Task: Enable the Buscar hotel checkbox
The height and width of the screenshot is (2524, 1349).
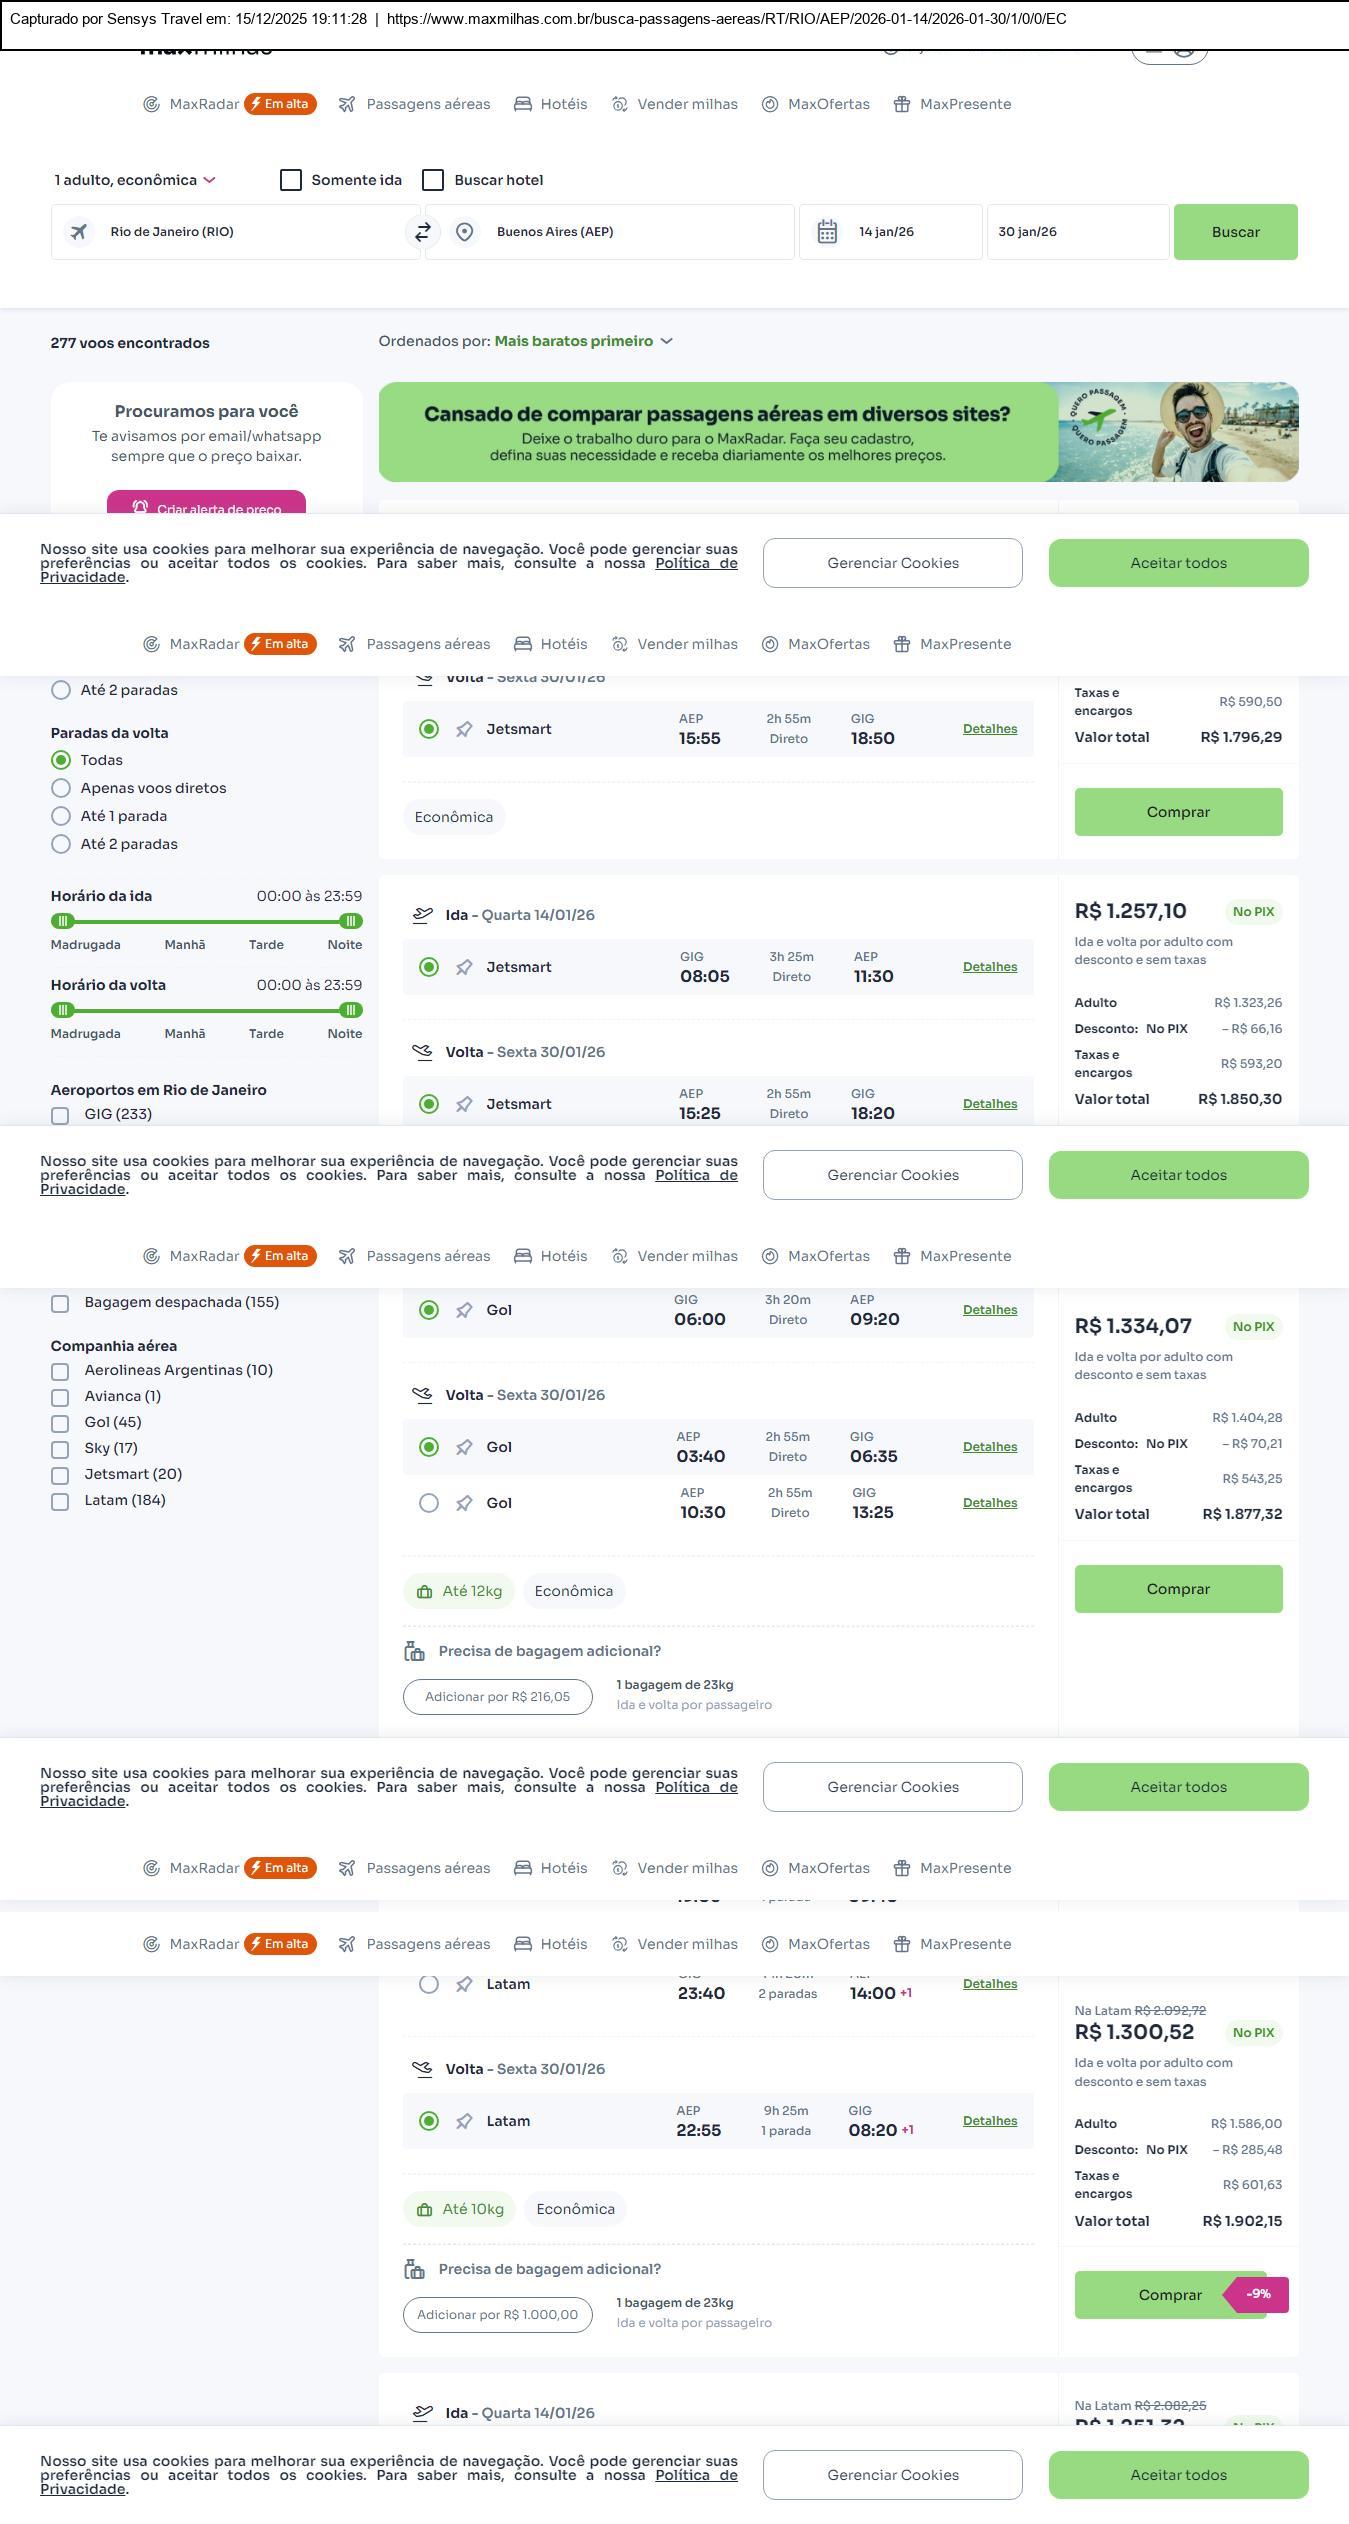Action: coord(433,180)
